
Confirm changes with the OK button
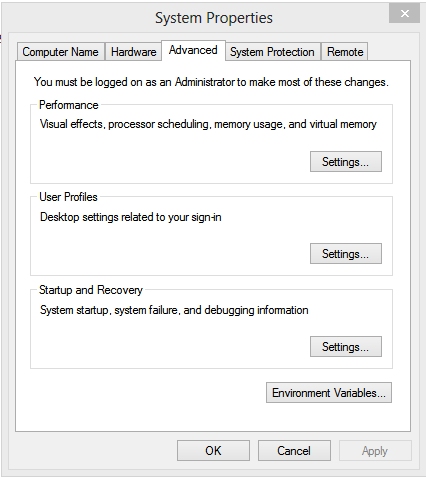point(213,451)
